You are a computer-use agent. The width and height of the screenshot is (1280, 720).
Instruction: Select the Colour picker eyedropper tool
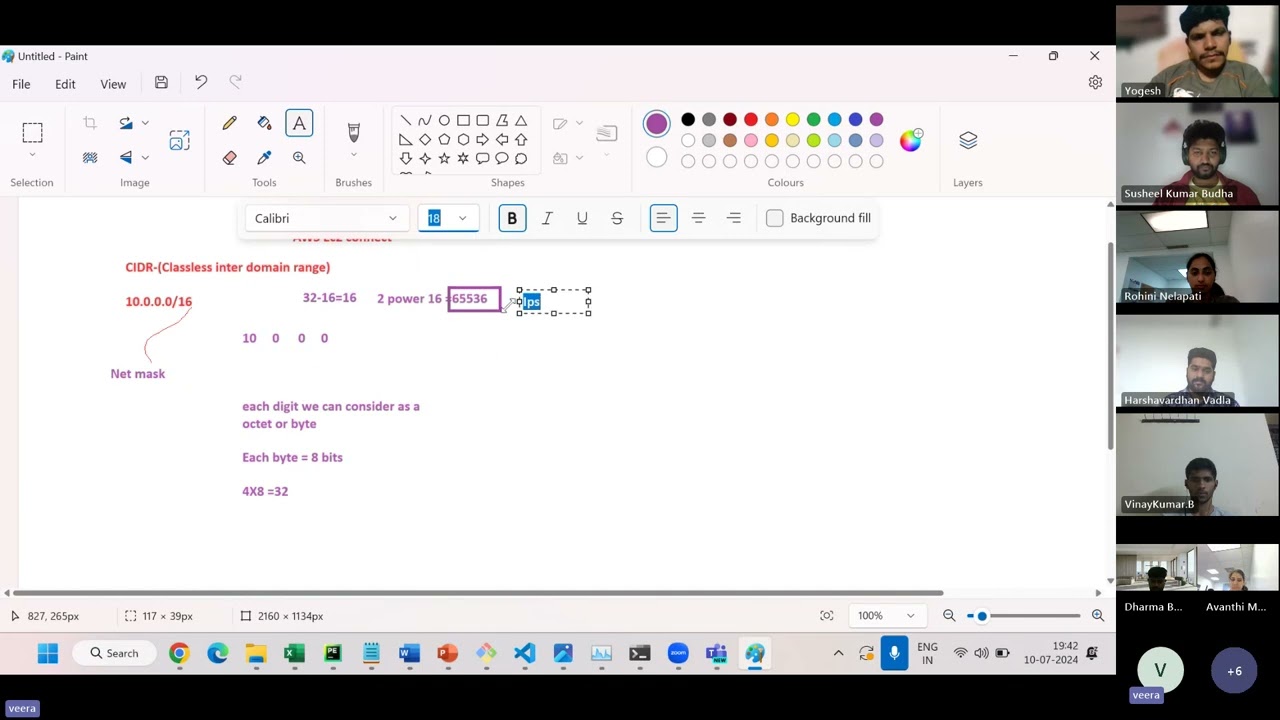[264, 157]
